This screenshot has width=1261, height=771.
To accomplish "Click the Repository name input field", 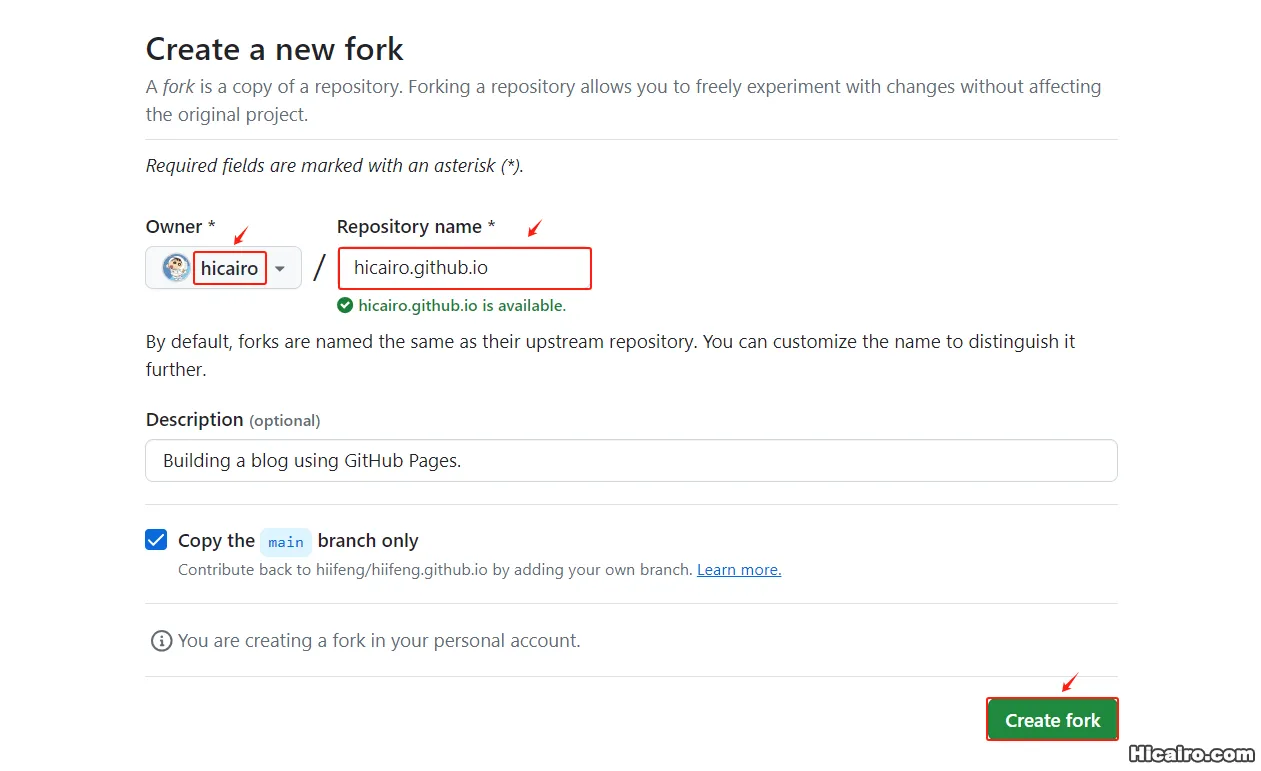I will click(464, 268).
